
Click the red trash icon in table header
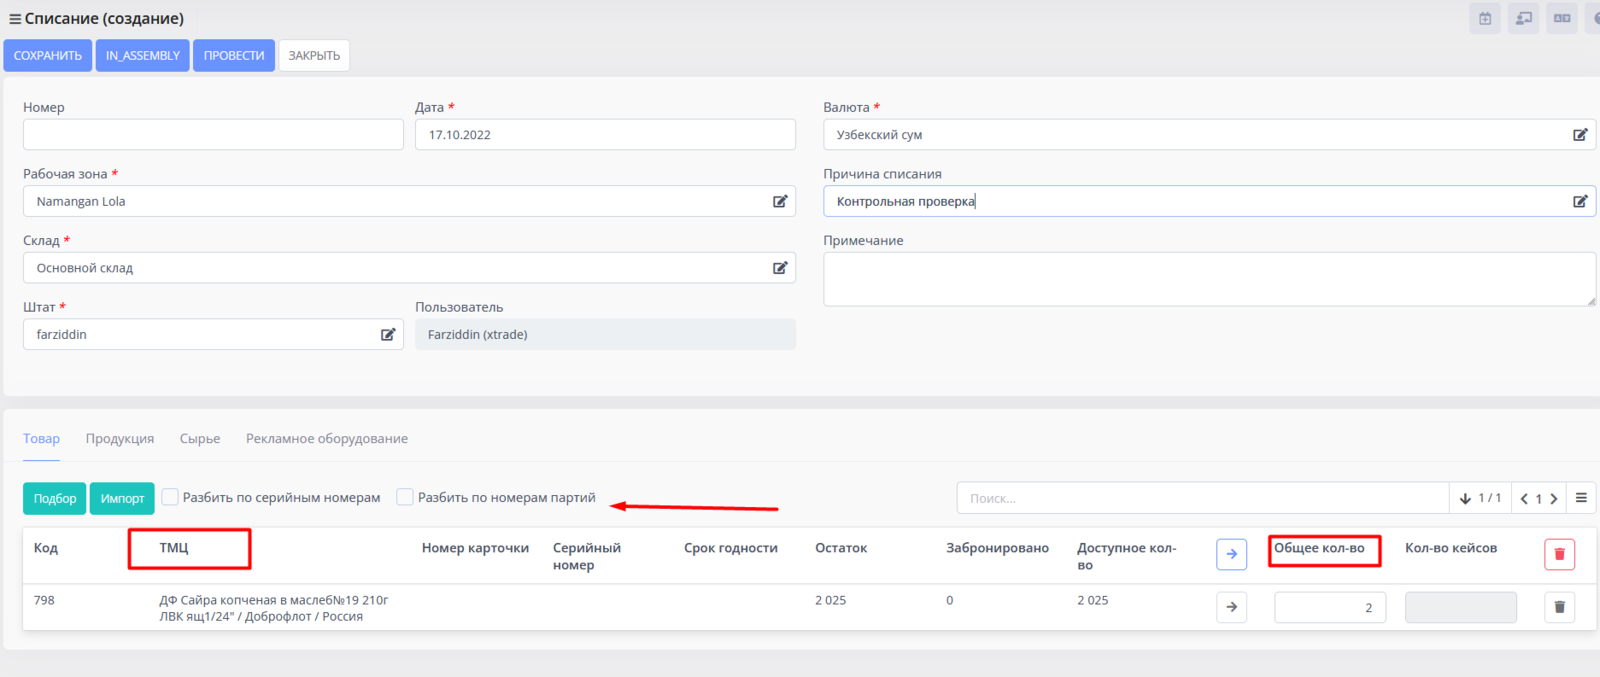click(x=1559, y=554)
